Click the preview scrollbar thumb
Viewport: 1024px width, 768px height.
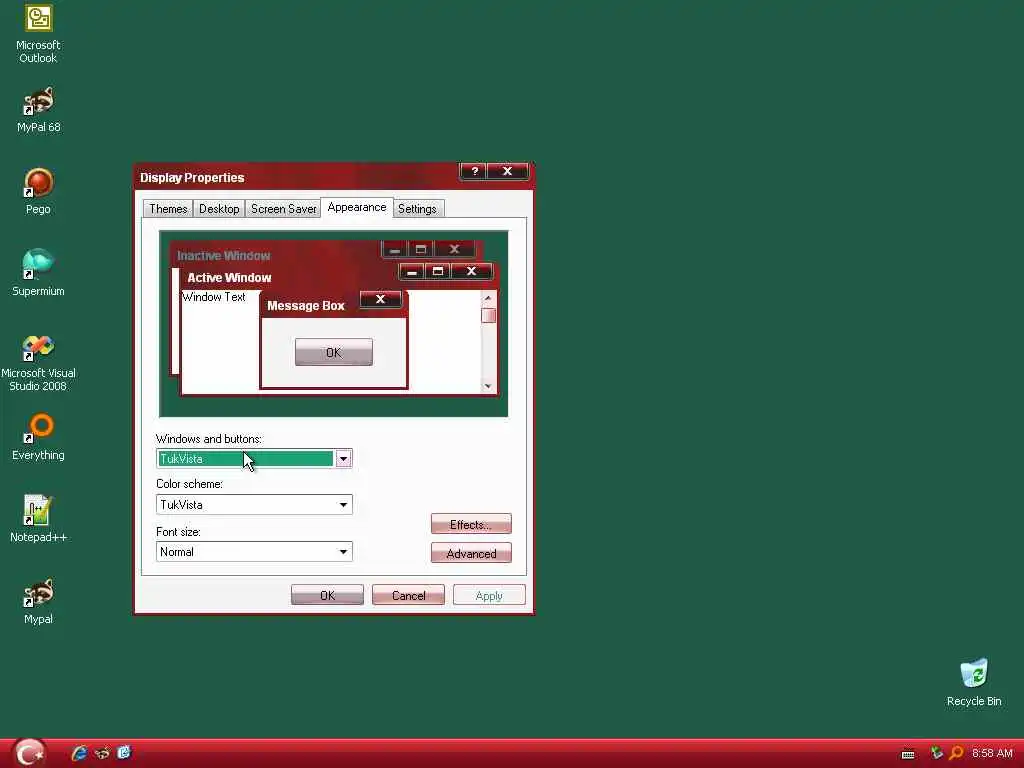(488, 315)
